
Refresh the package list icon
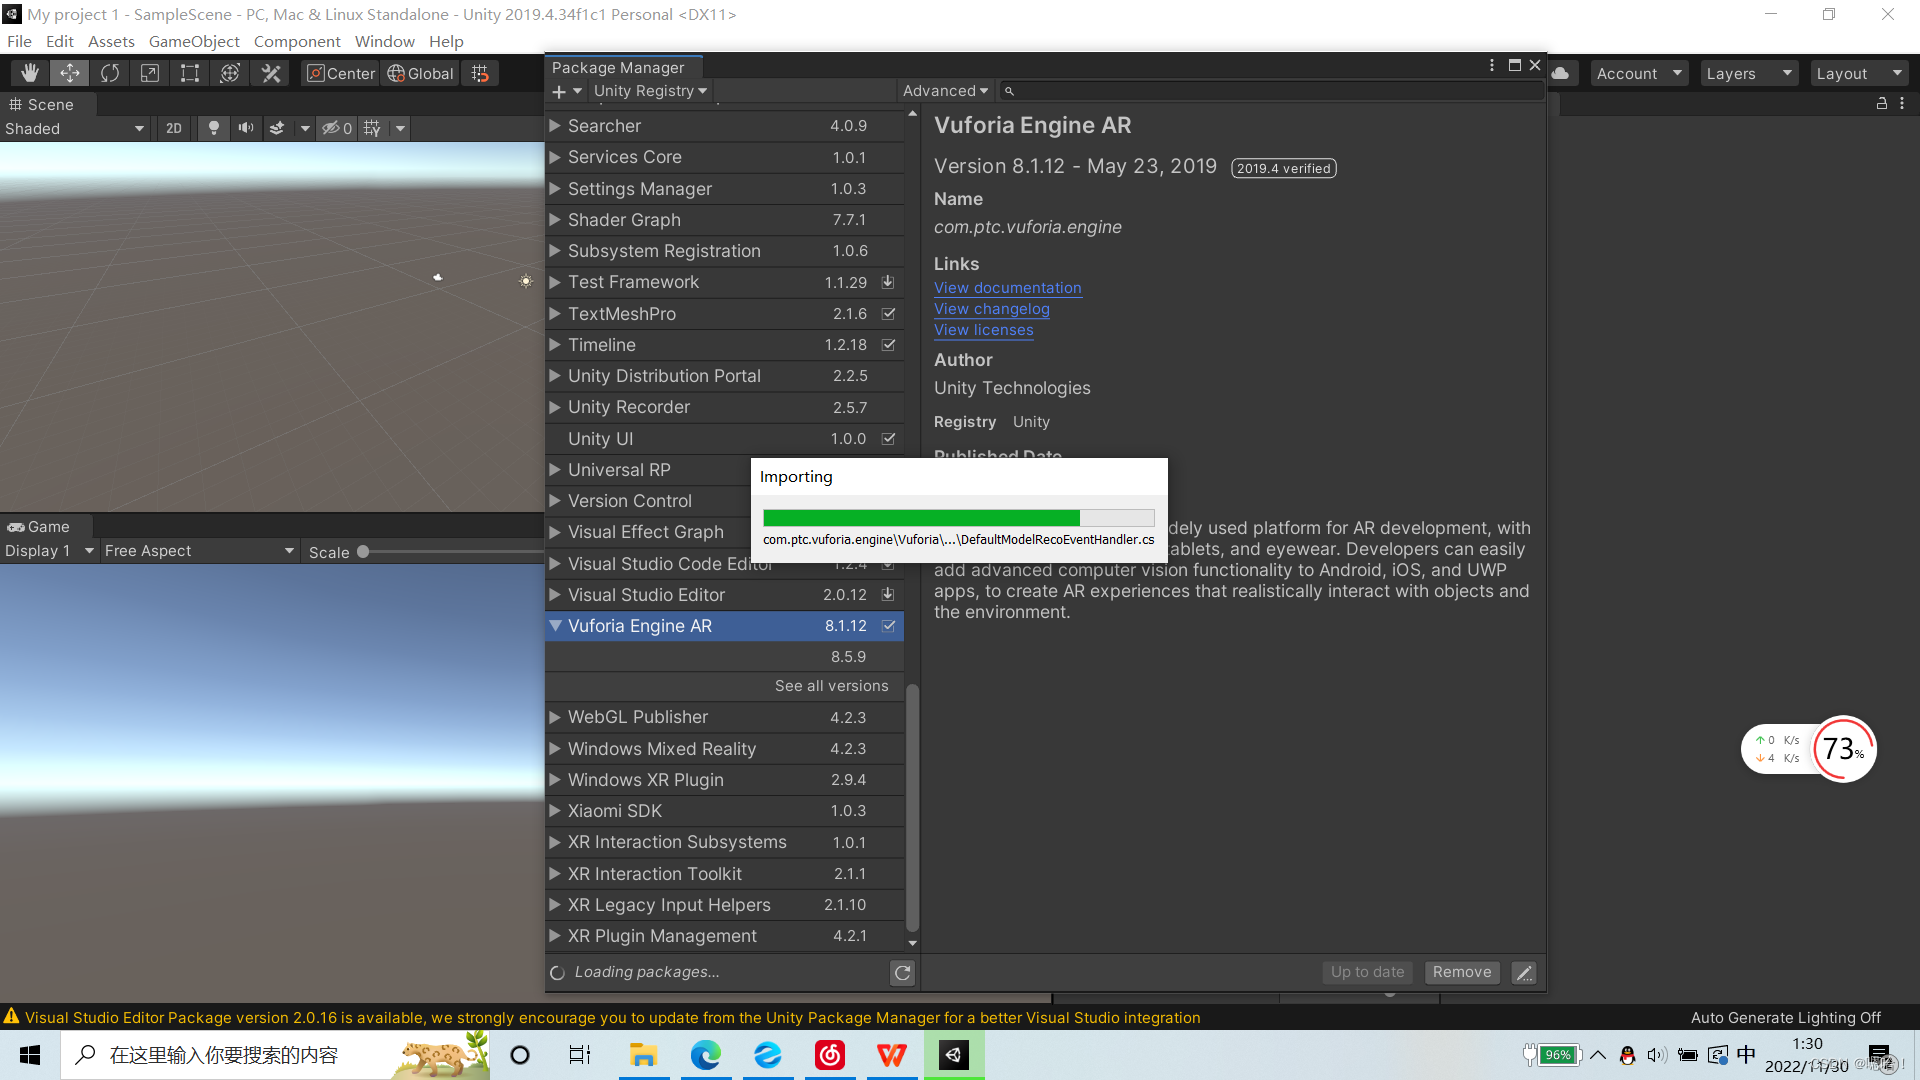tap(902, 972)
